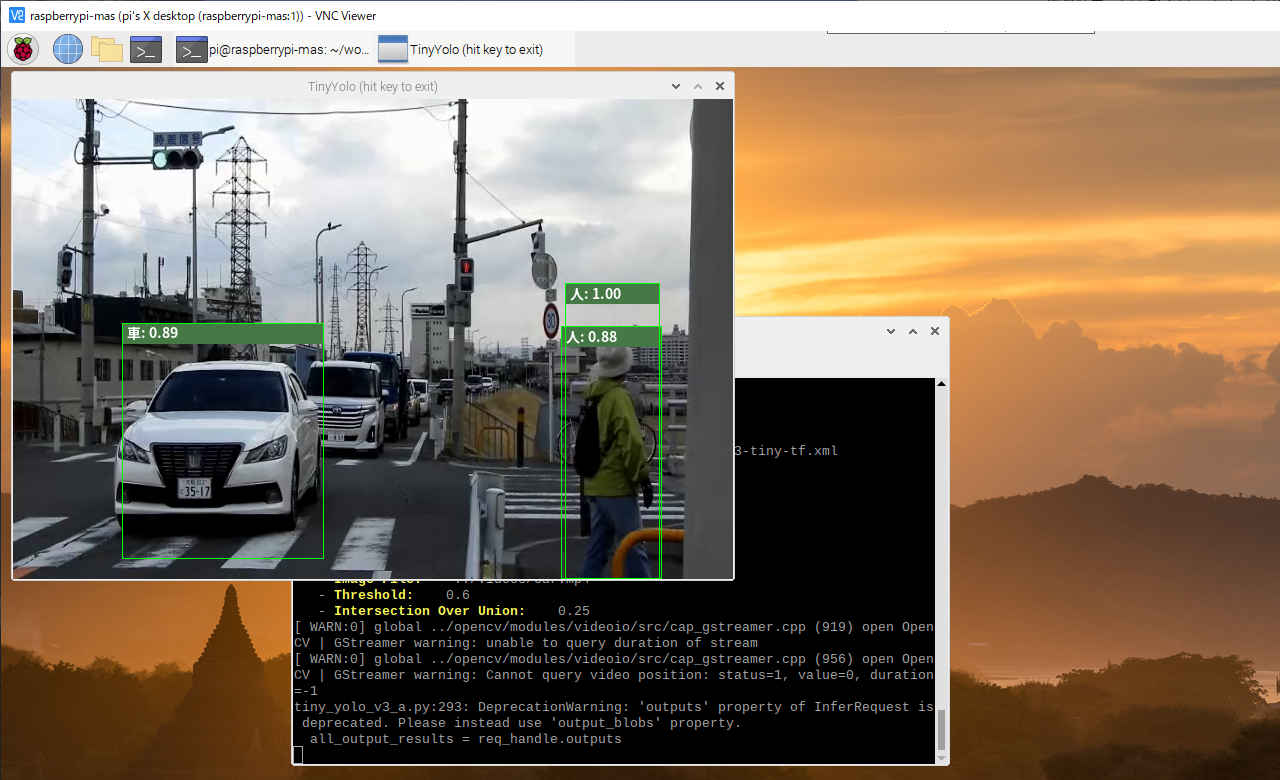
Task: Launch the web browser globe icon
Action: pyautogui.click(x=68, y=49)
